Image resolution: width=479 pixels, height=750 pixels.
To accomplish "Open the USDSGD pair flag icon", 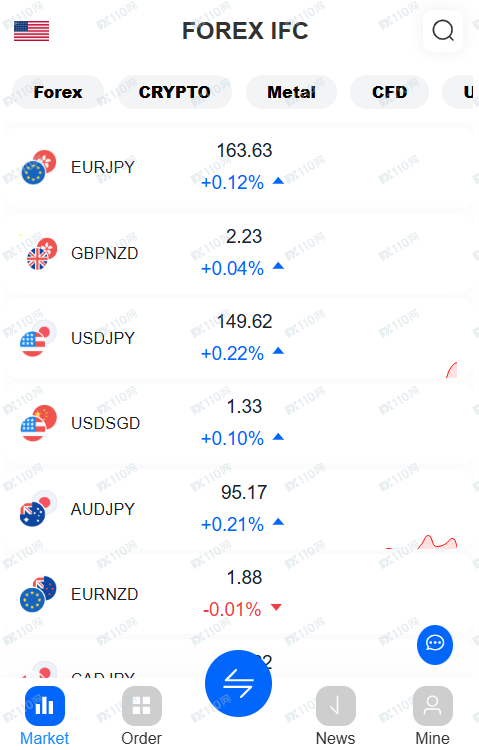I will tap(38, 423).
